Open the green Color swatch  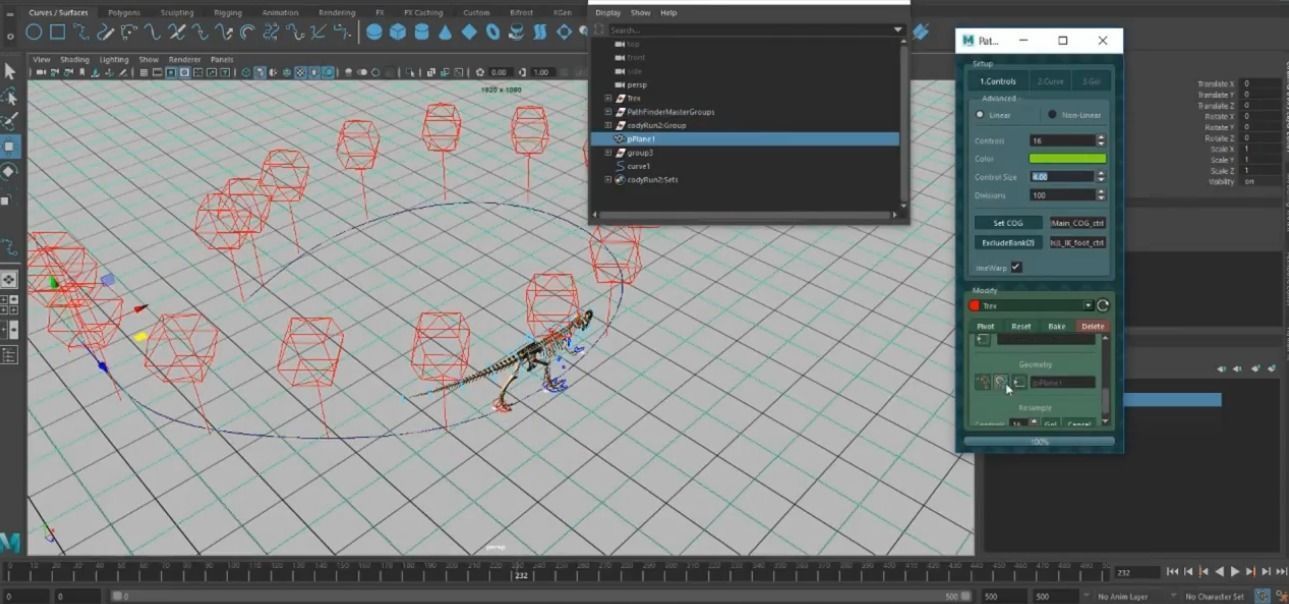[1067, 159]
